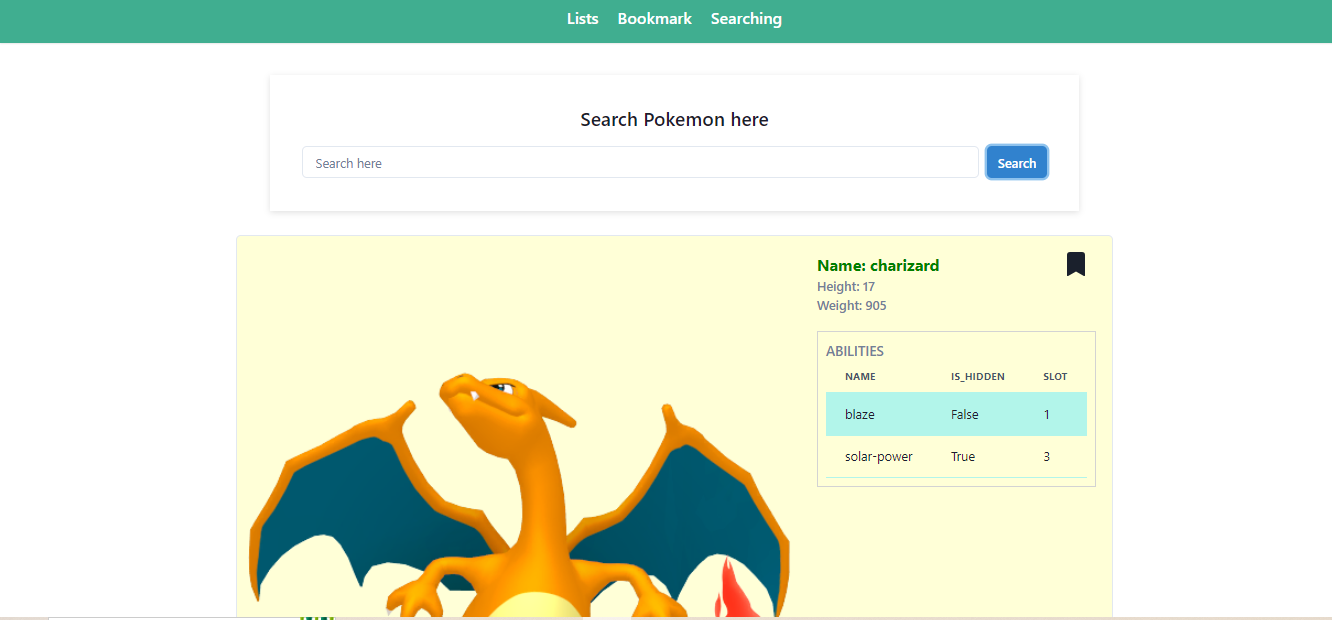The width and height of the screenshot is (1332, 620).
Task: Click the ABILITIES table header
Action: [855, 350]
